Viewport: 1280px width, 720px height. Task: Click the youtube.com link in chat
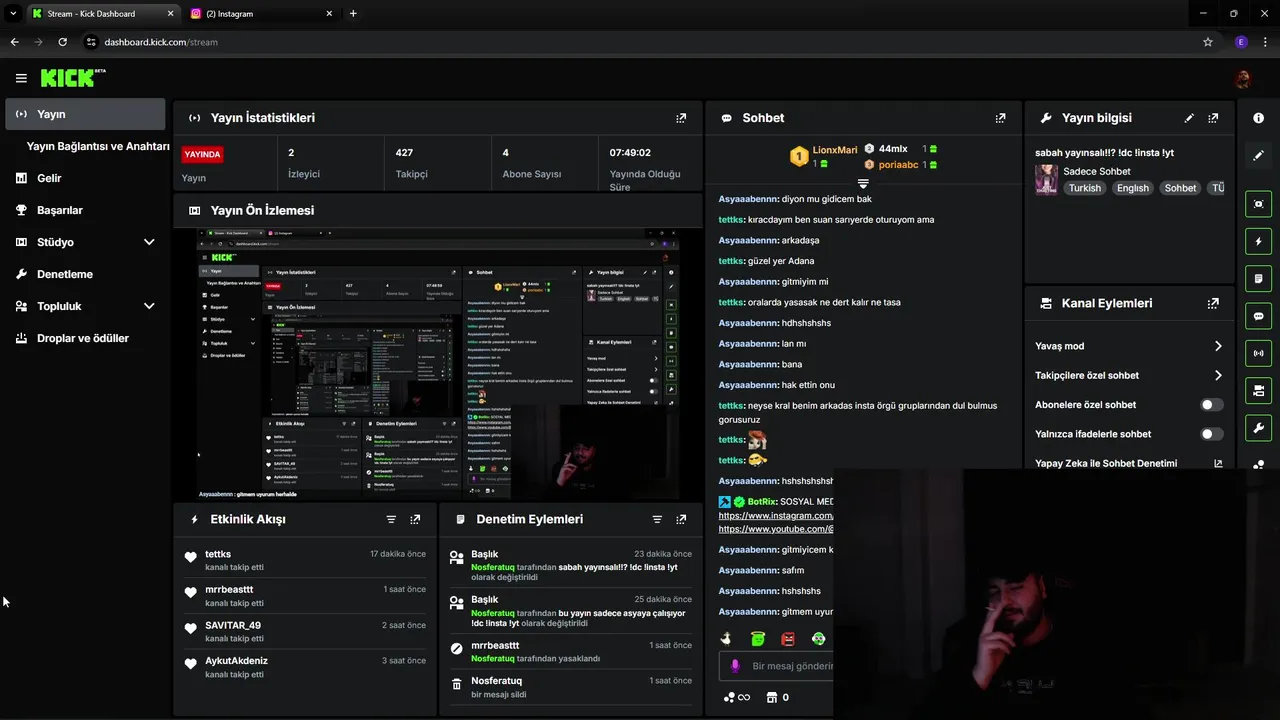coord(776,529)
